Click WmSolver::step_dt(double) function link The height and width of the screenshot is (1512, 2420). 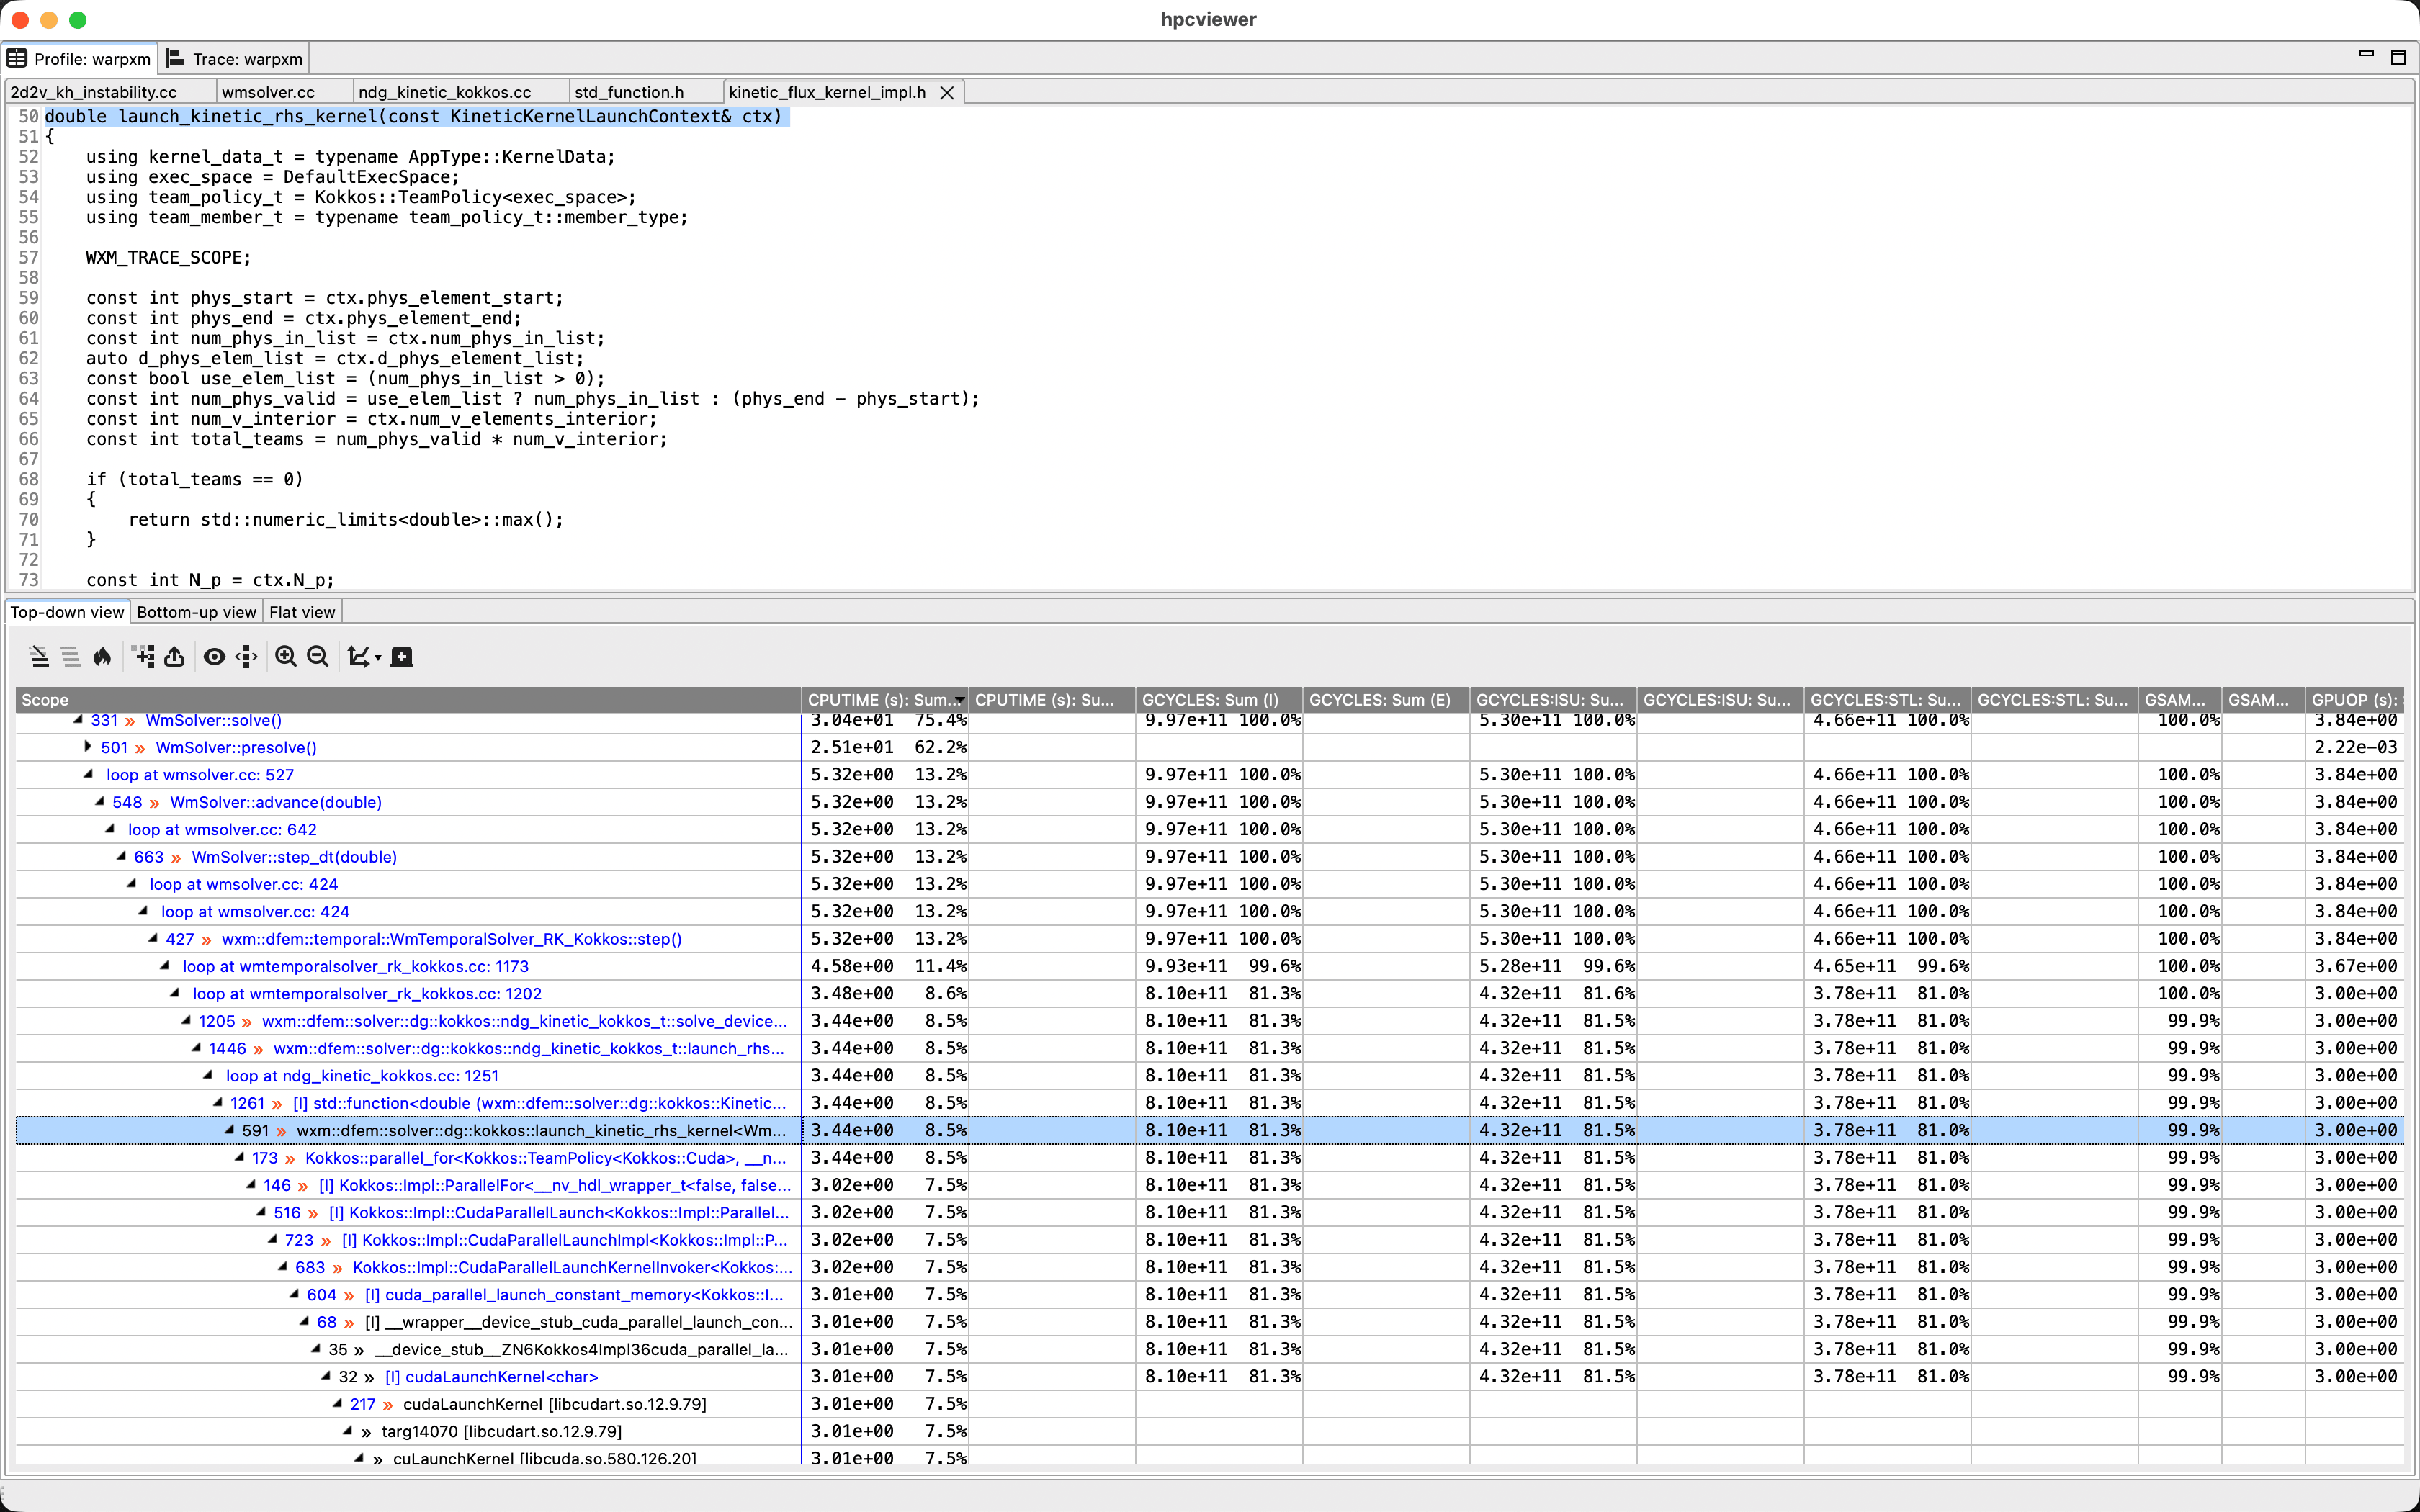point(294,857)
